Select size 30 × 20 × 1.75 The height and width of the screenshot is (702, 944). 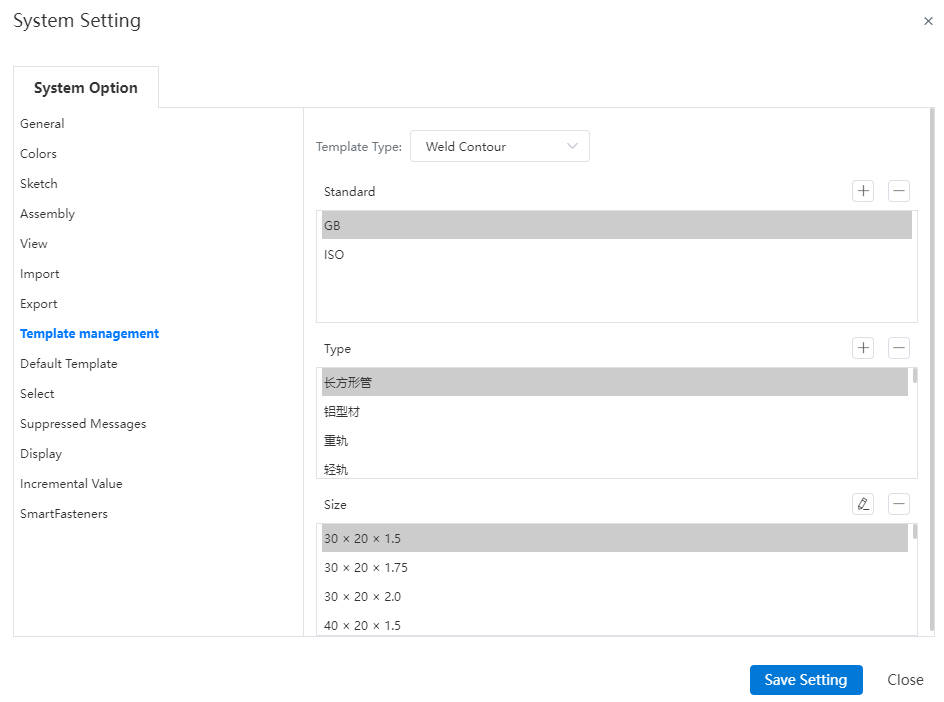point(615,567)
